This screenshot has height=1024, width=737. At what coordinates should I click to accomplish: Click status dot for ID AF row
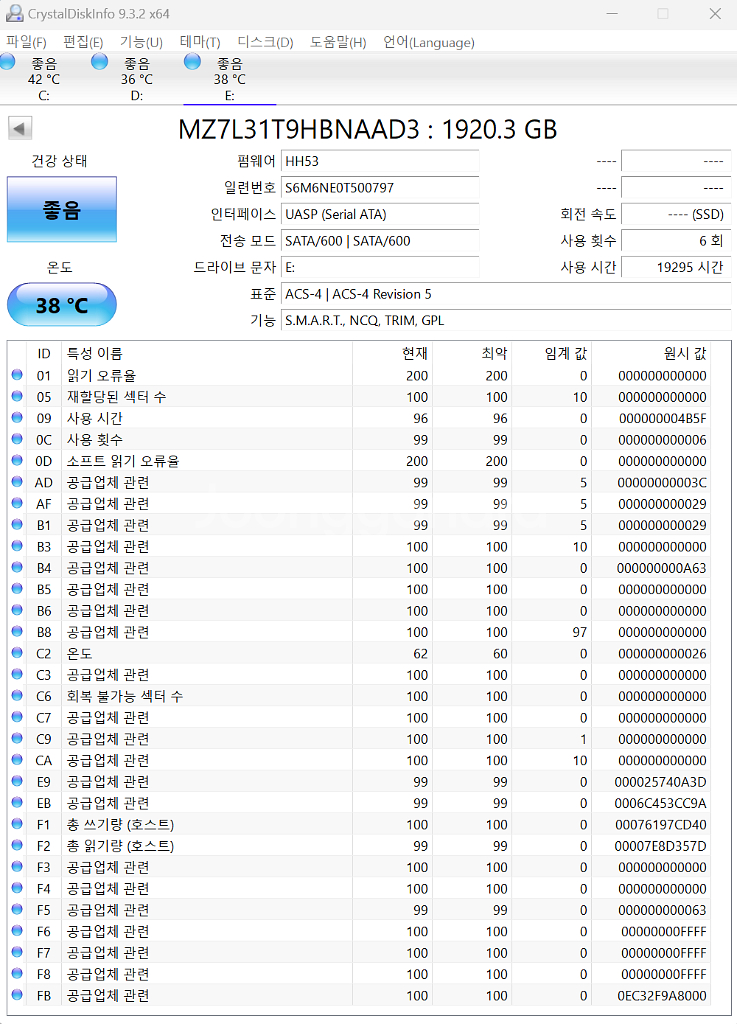click(17, 504)
